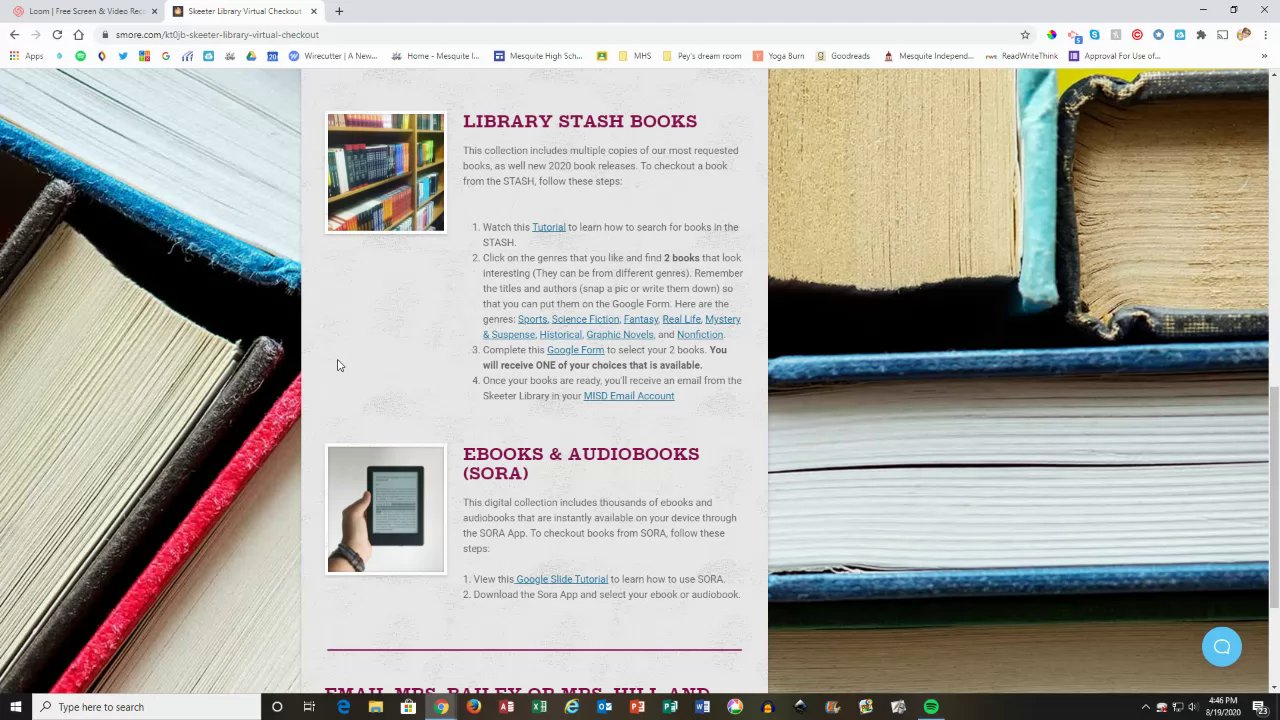Open Outlook from the taskbar
Viewport: 1280px width, 720px height.
point(604,707)
